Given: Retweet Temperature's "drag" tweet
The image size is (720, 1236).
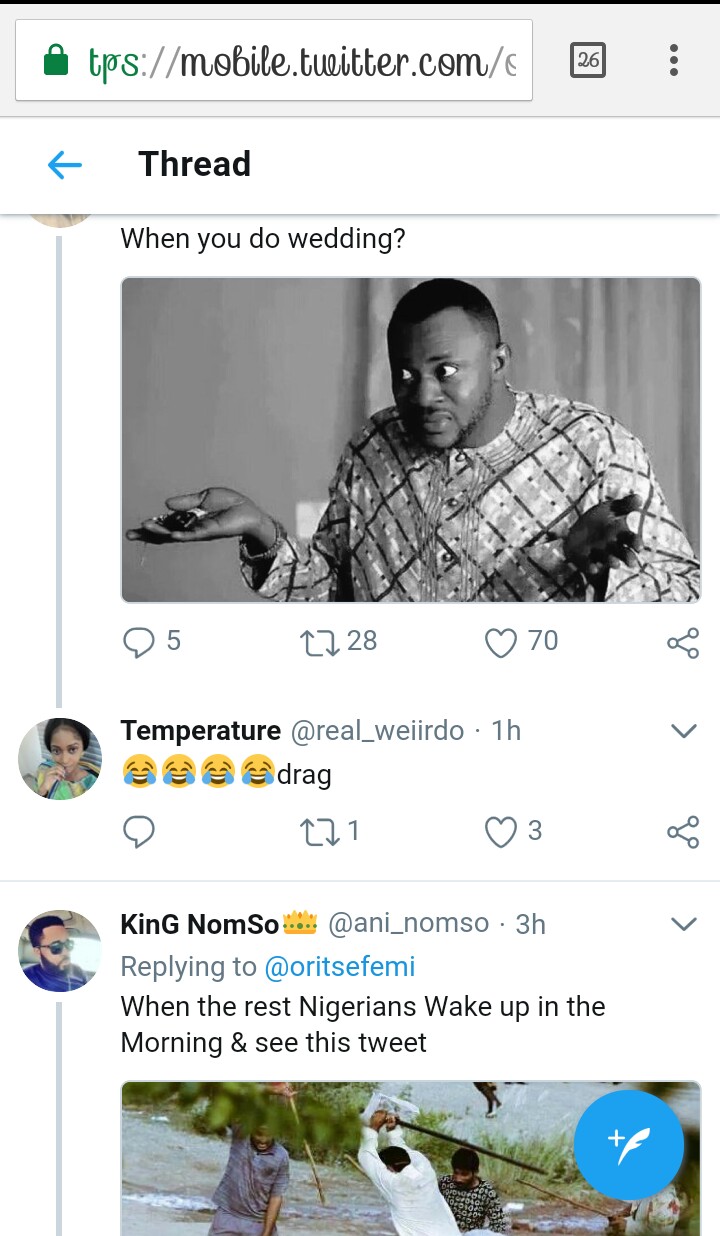Looking at the screenshot, I should coord(320,831).
